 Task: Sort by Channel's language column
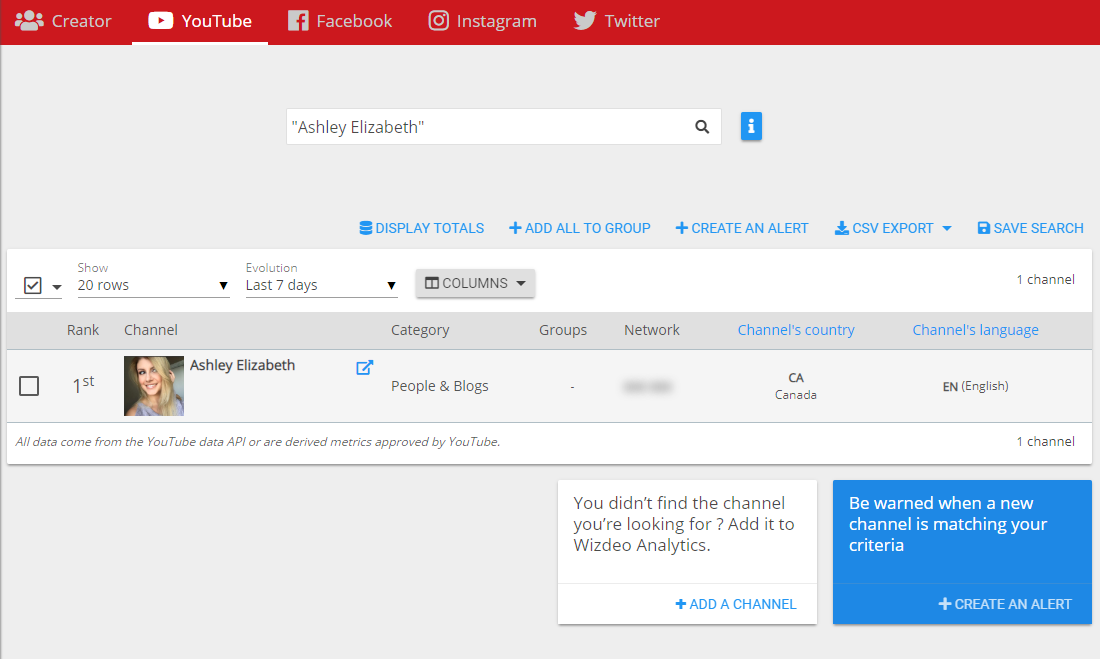(x=975, y=330)
